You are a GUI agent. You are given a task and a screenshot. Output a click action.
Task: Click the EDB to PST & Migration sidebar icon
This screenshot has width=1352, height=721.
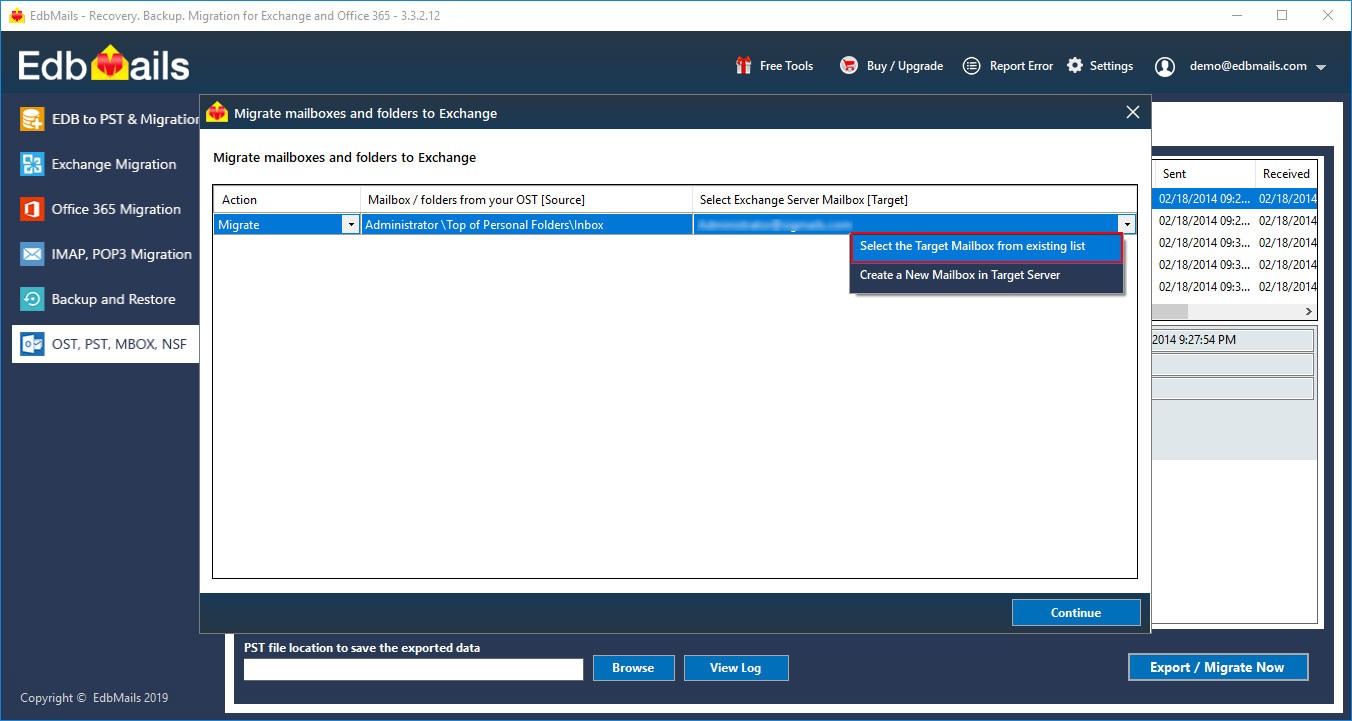[33, 119]
